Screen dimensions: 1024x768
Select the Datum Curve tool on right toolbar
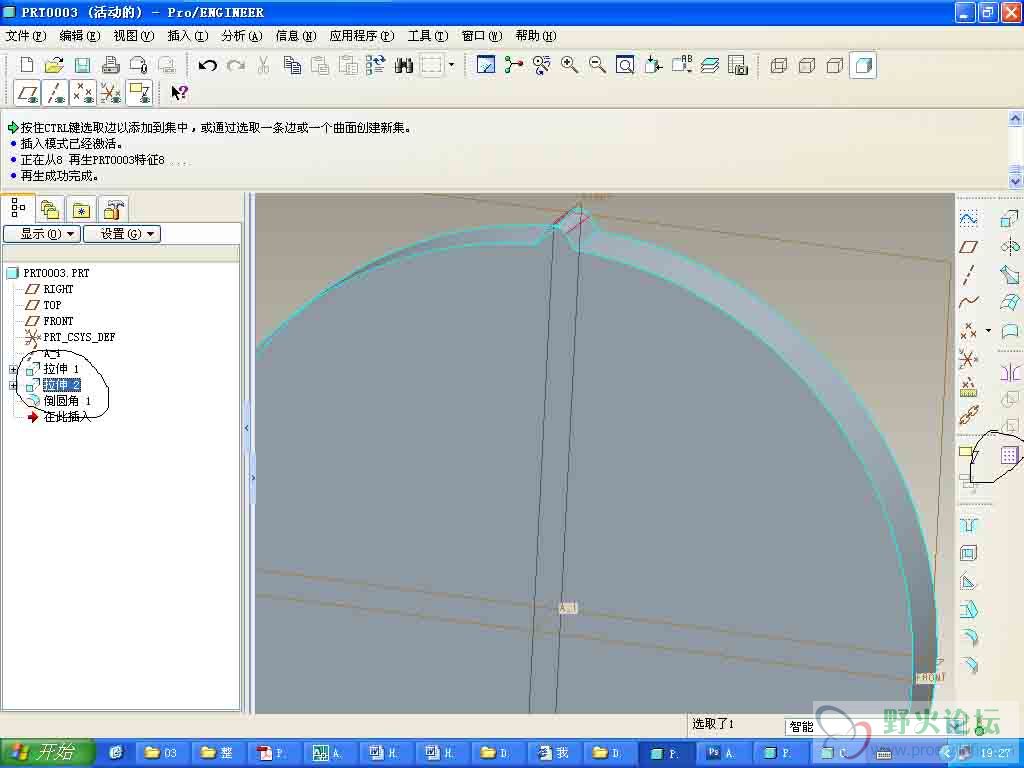coord(968,302)
